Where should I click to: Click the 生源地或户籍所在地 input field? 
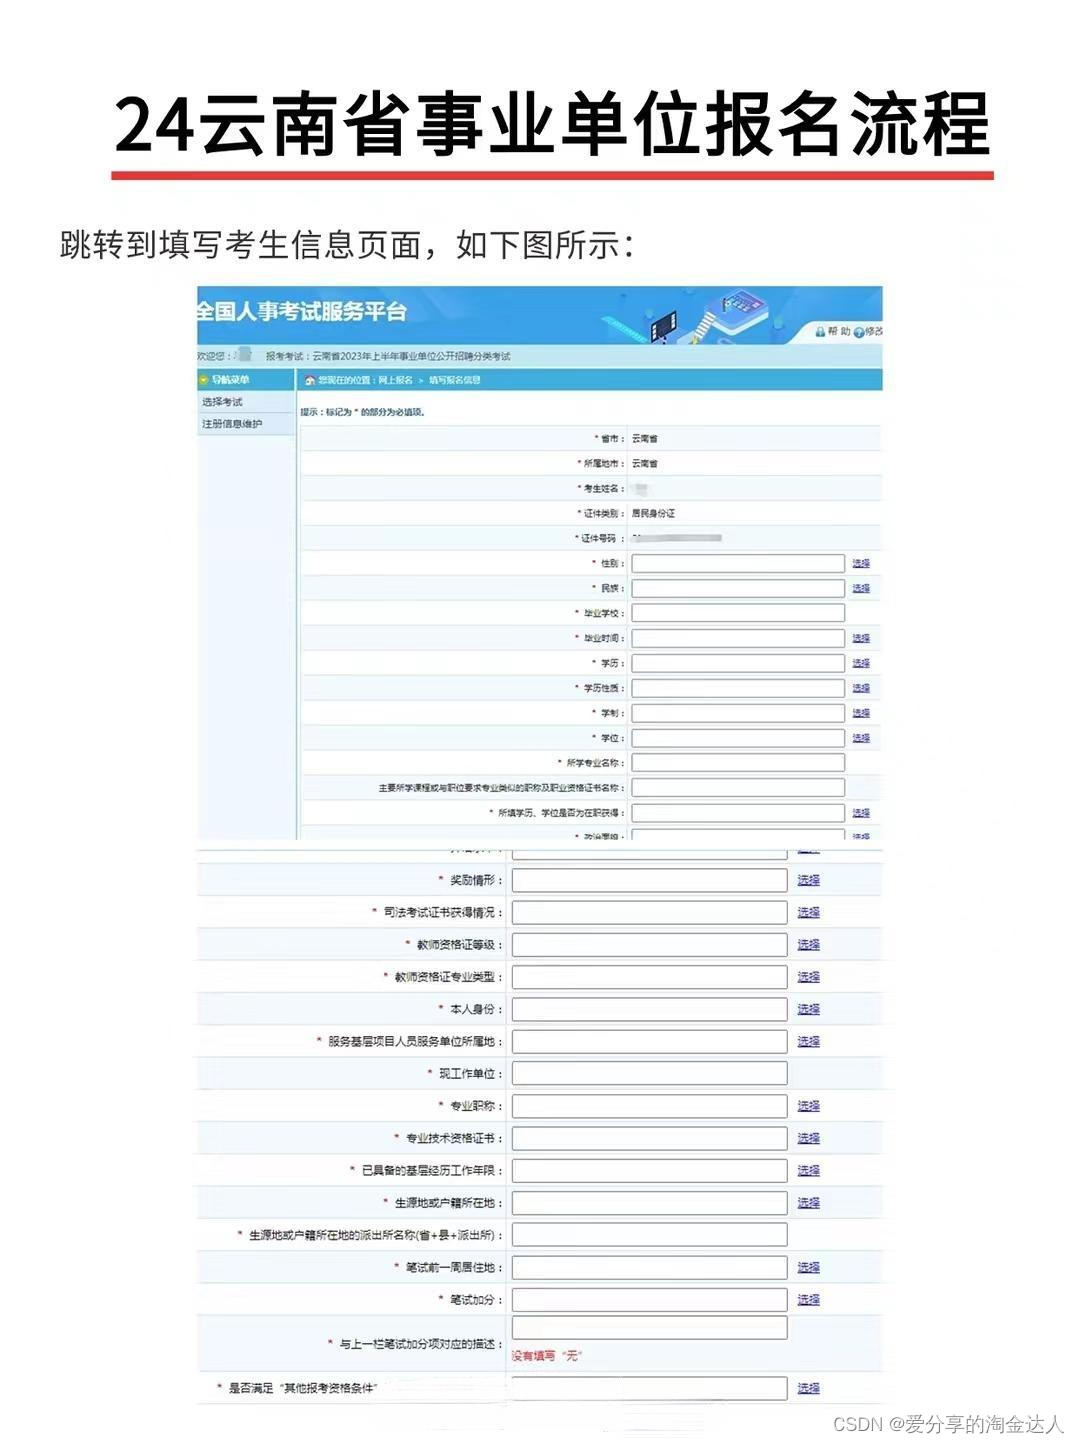pos(650,1203)
